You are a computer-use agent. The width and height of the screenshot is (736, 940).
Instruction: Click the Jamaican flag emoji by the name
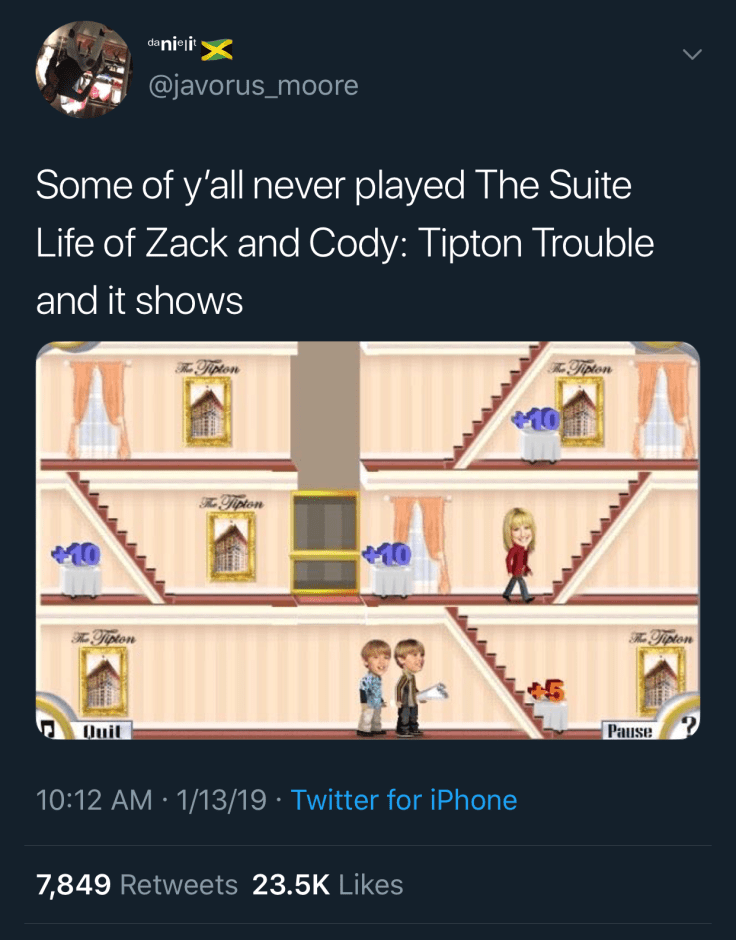click(218, 45)
